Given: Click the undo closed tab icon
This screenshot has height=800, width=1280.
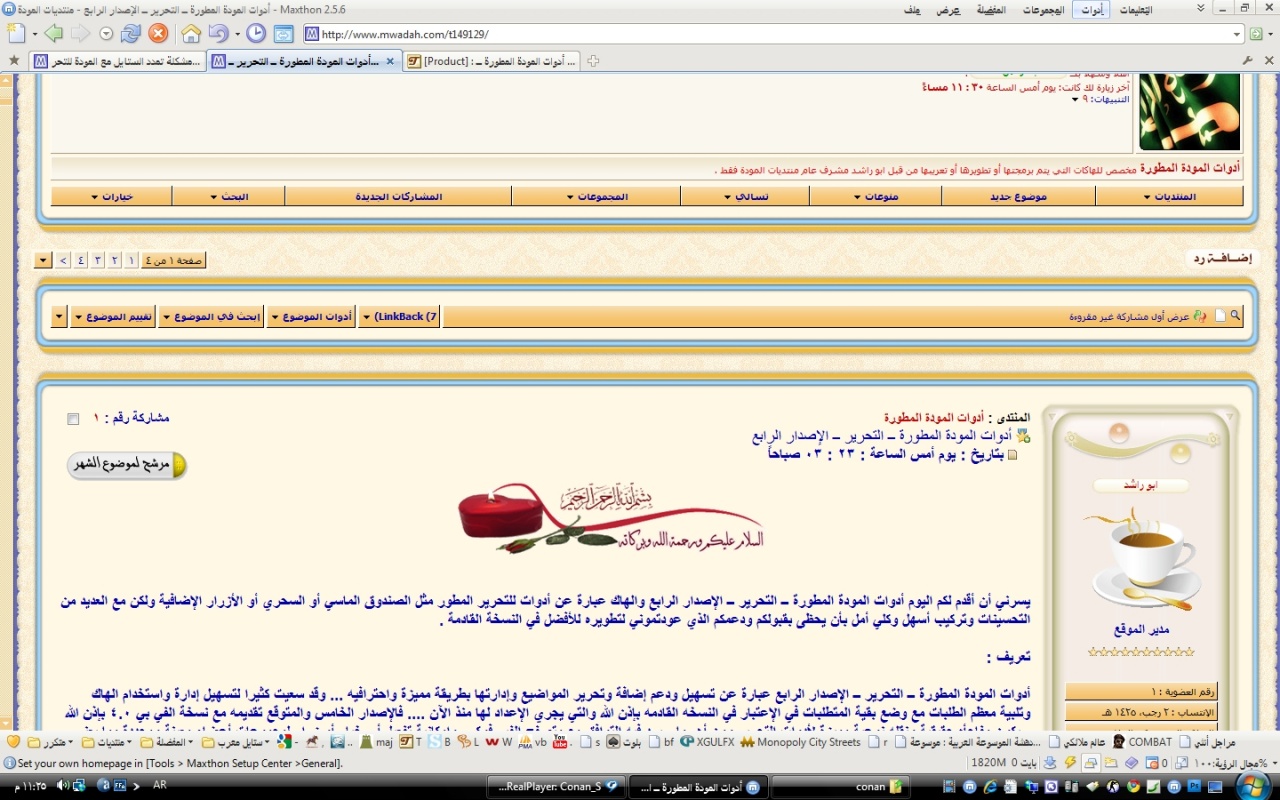Looking at the screenshot, I should [217, 34].
